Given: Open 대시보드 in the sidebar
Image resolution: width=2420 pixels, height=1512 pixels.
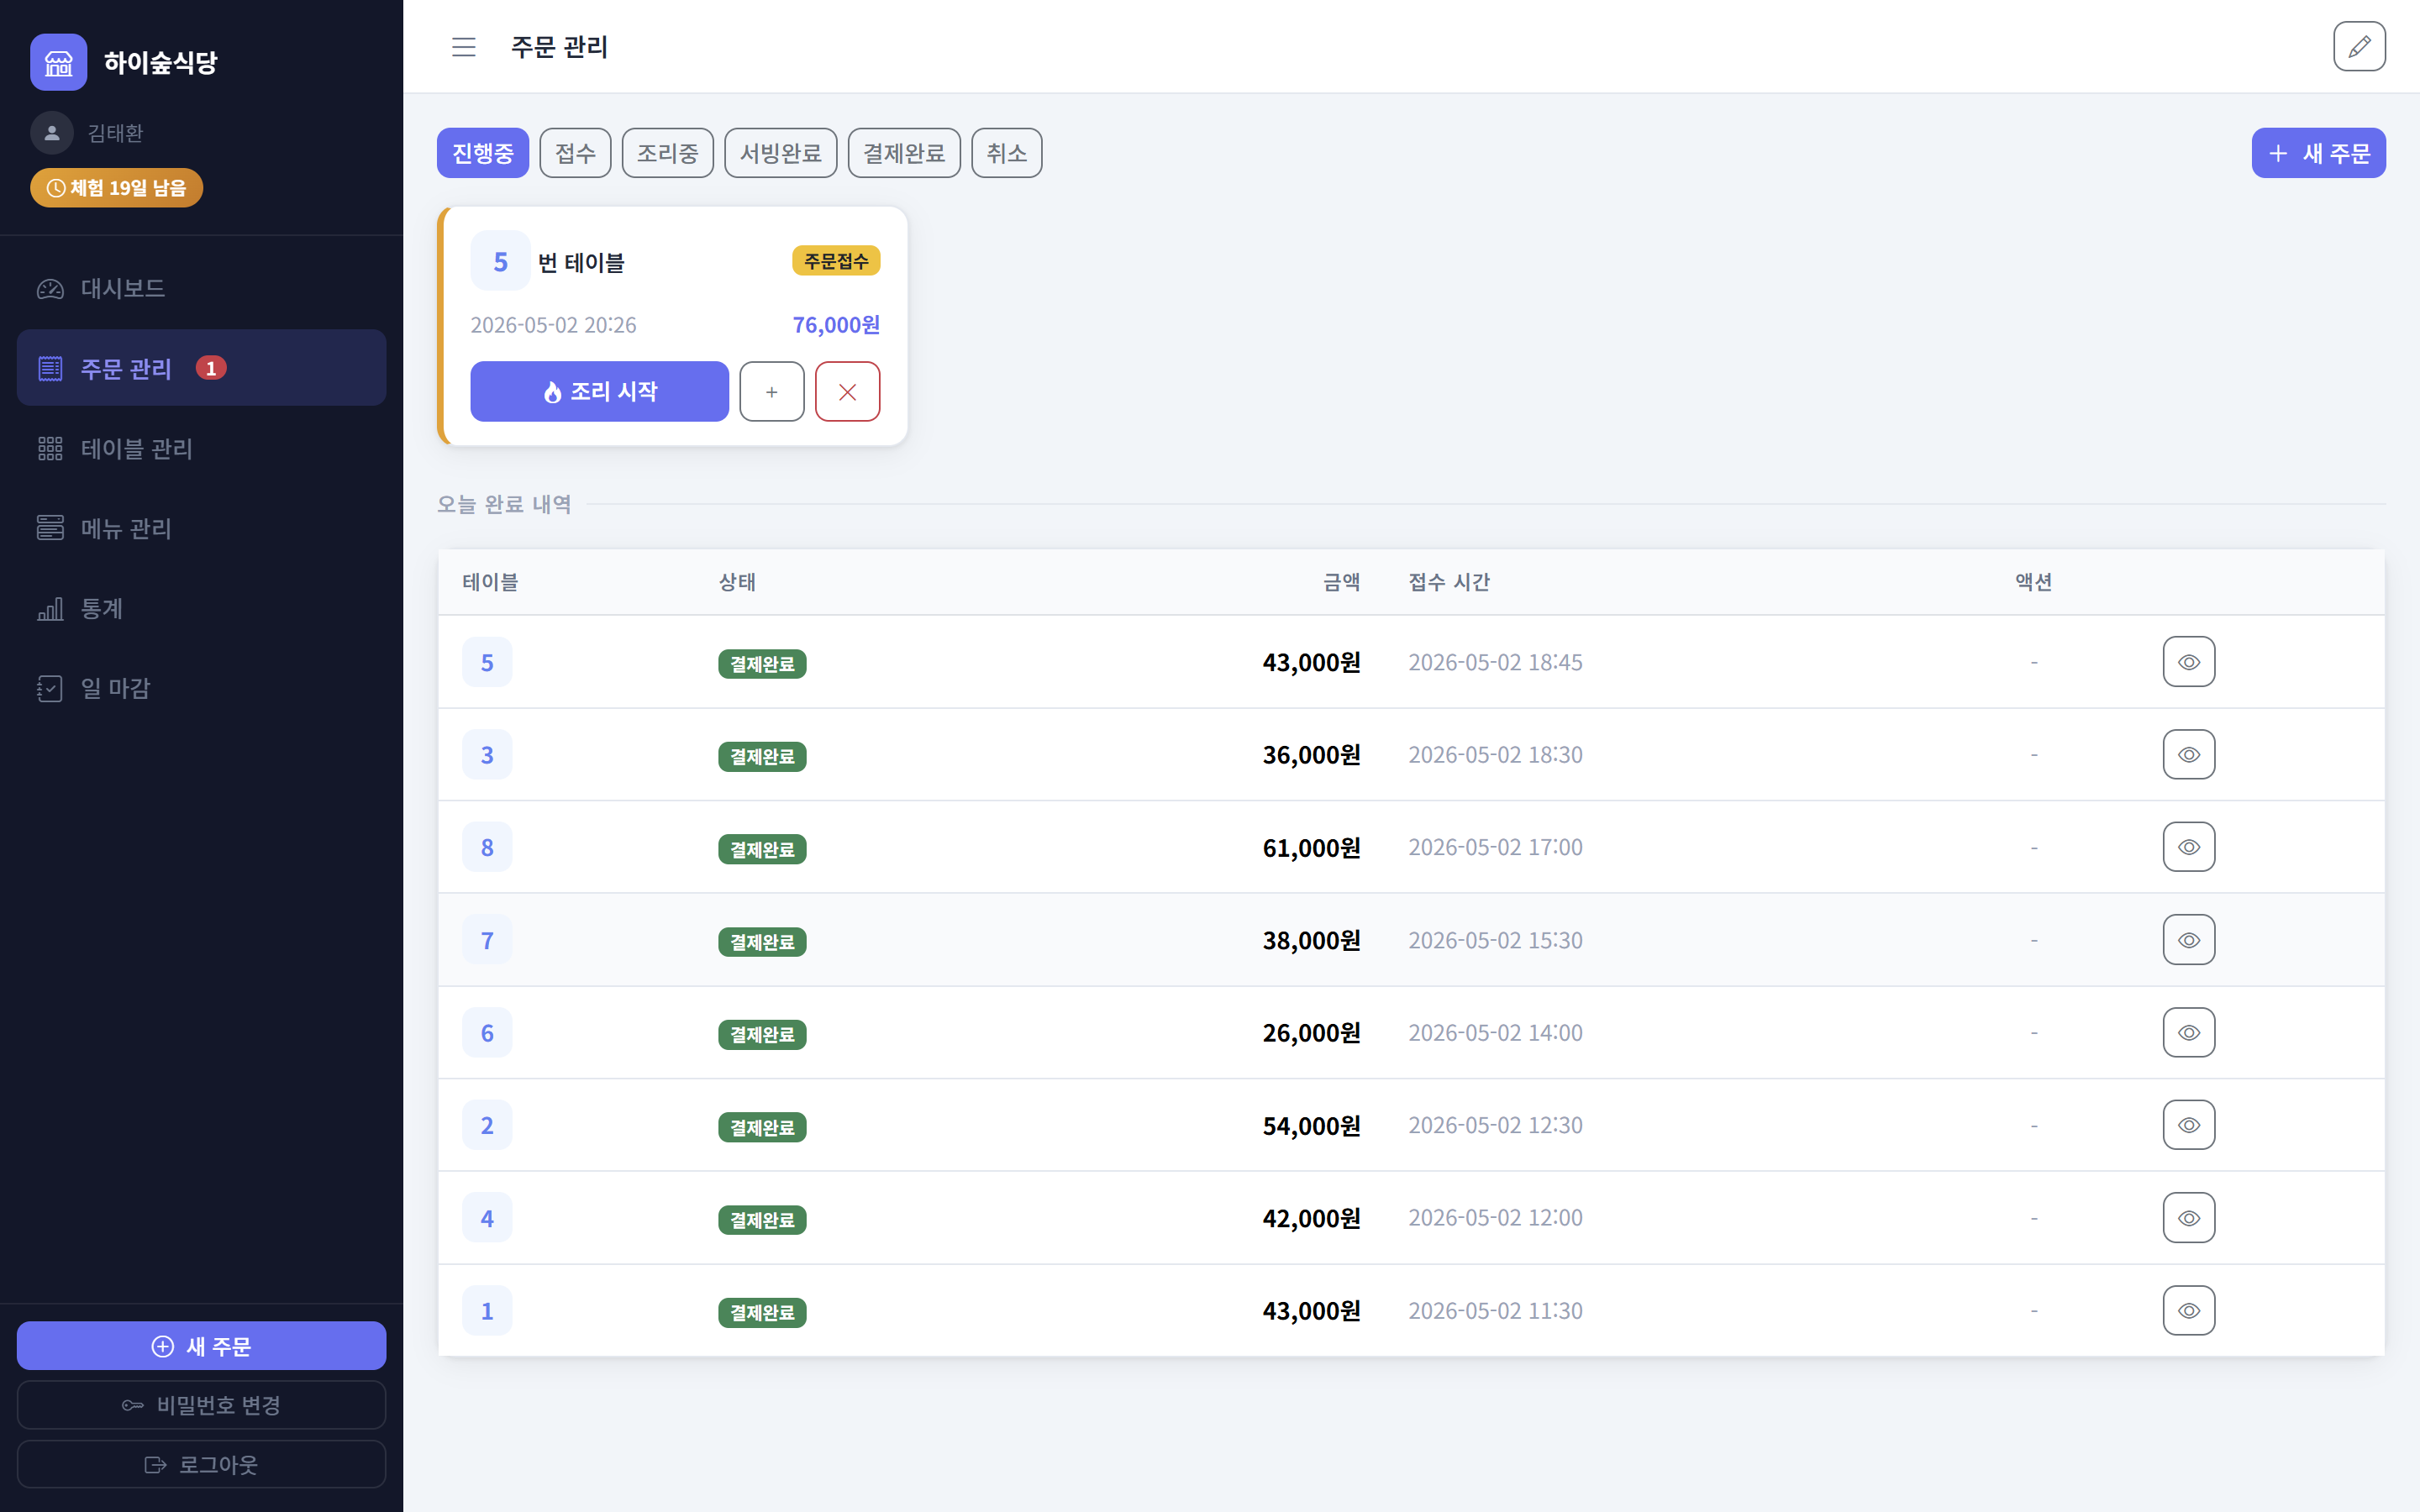Looking at the screenshot, I should [201, 289].
